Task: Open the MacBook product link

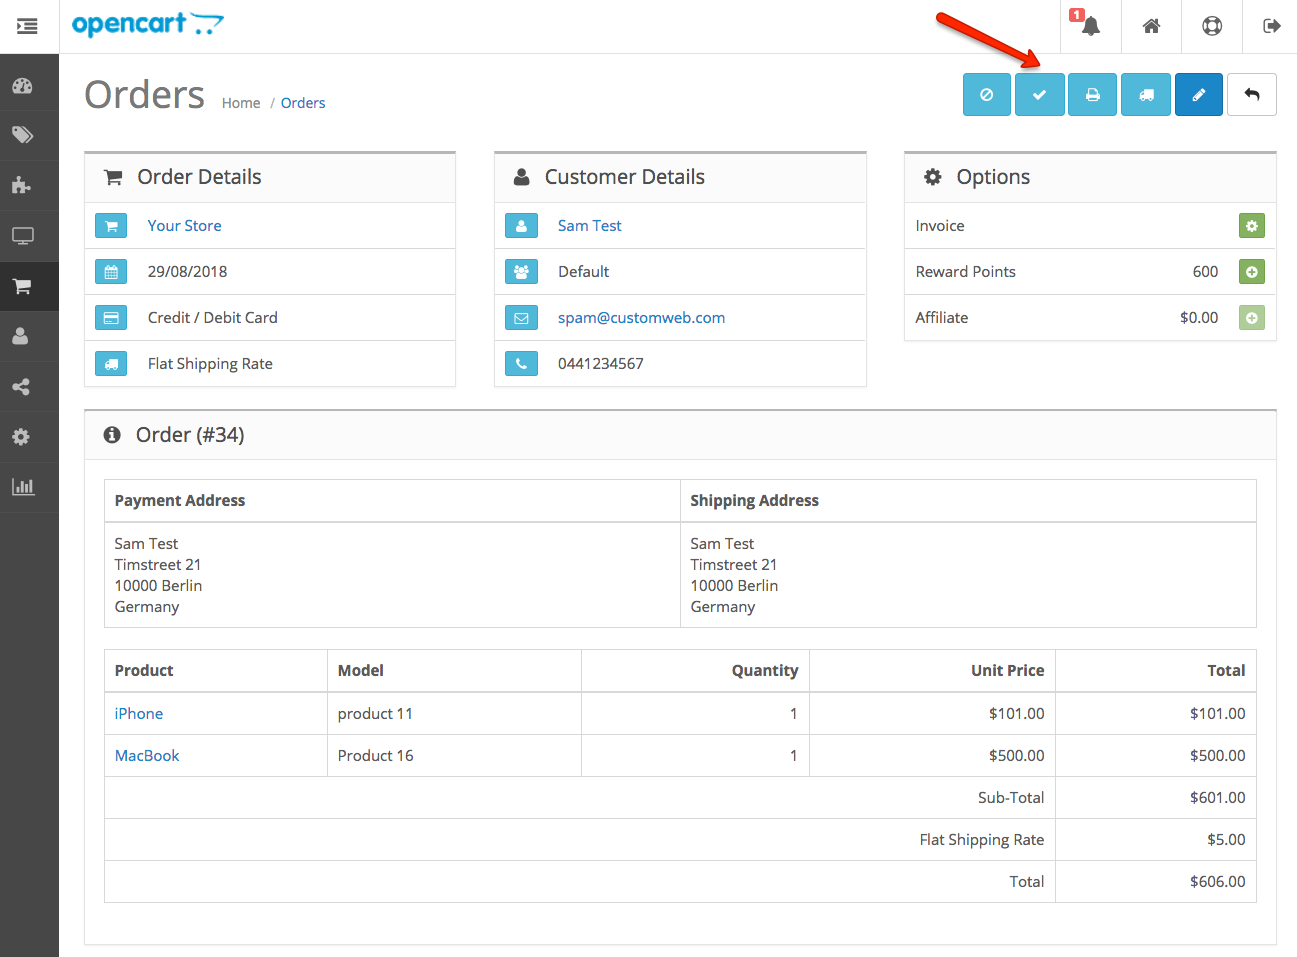Action: (147, 756)
